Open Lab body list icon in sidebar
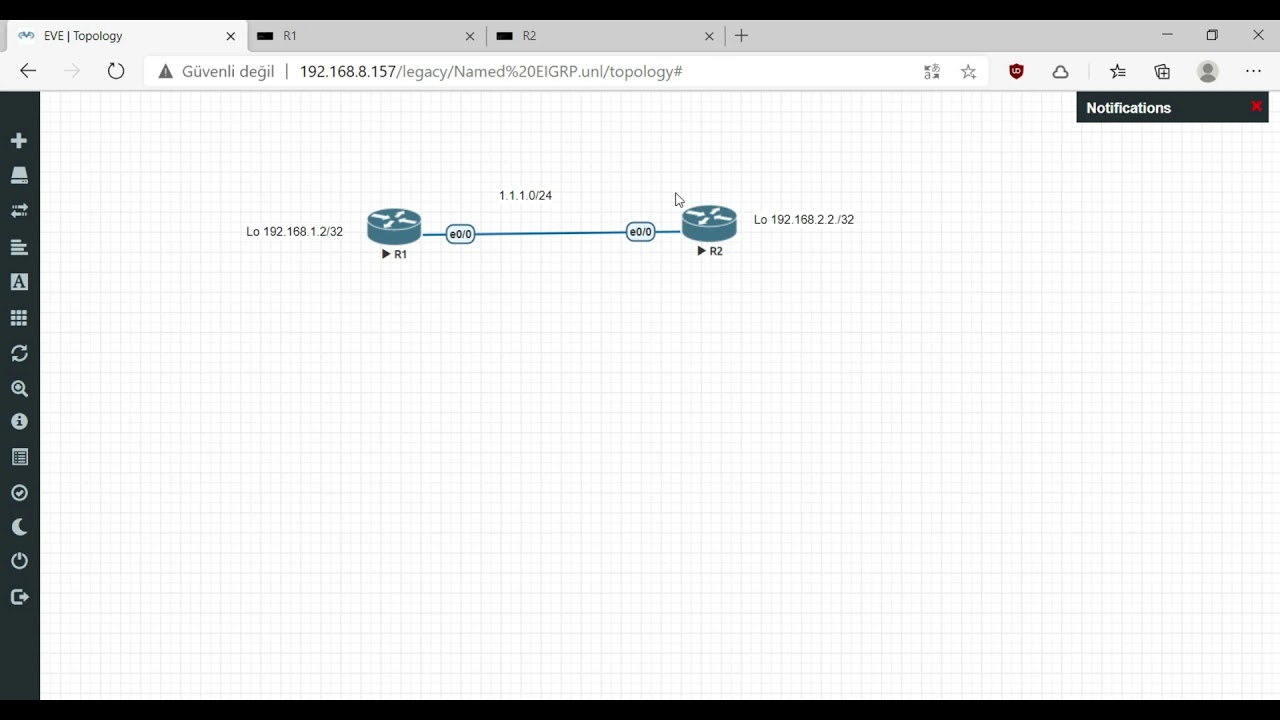 tap(19, 457)
